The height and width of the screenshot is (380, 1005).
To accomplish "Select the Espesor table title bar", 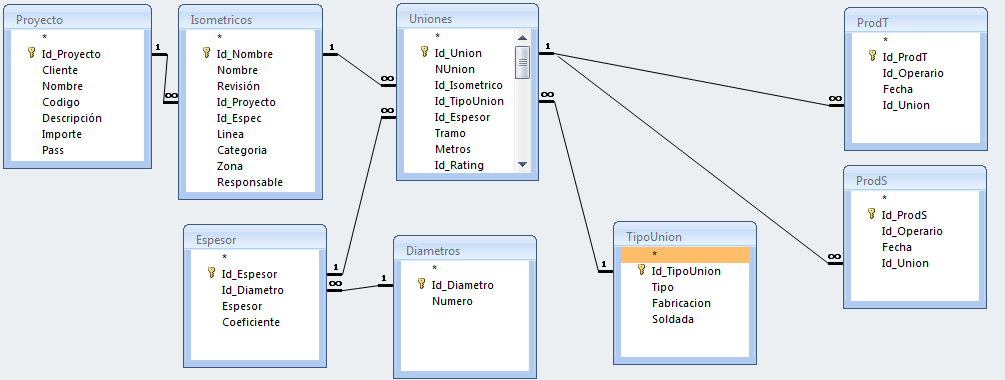I will 255,240.
